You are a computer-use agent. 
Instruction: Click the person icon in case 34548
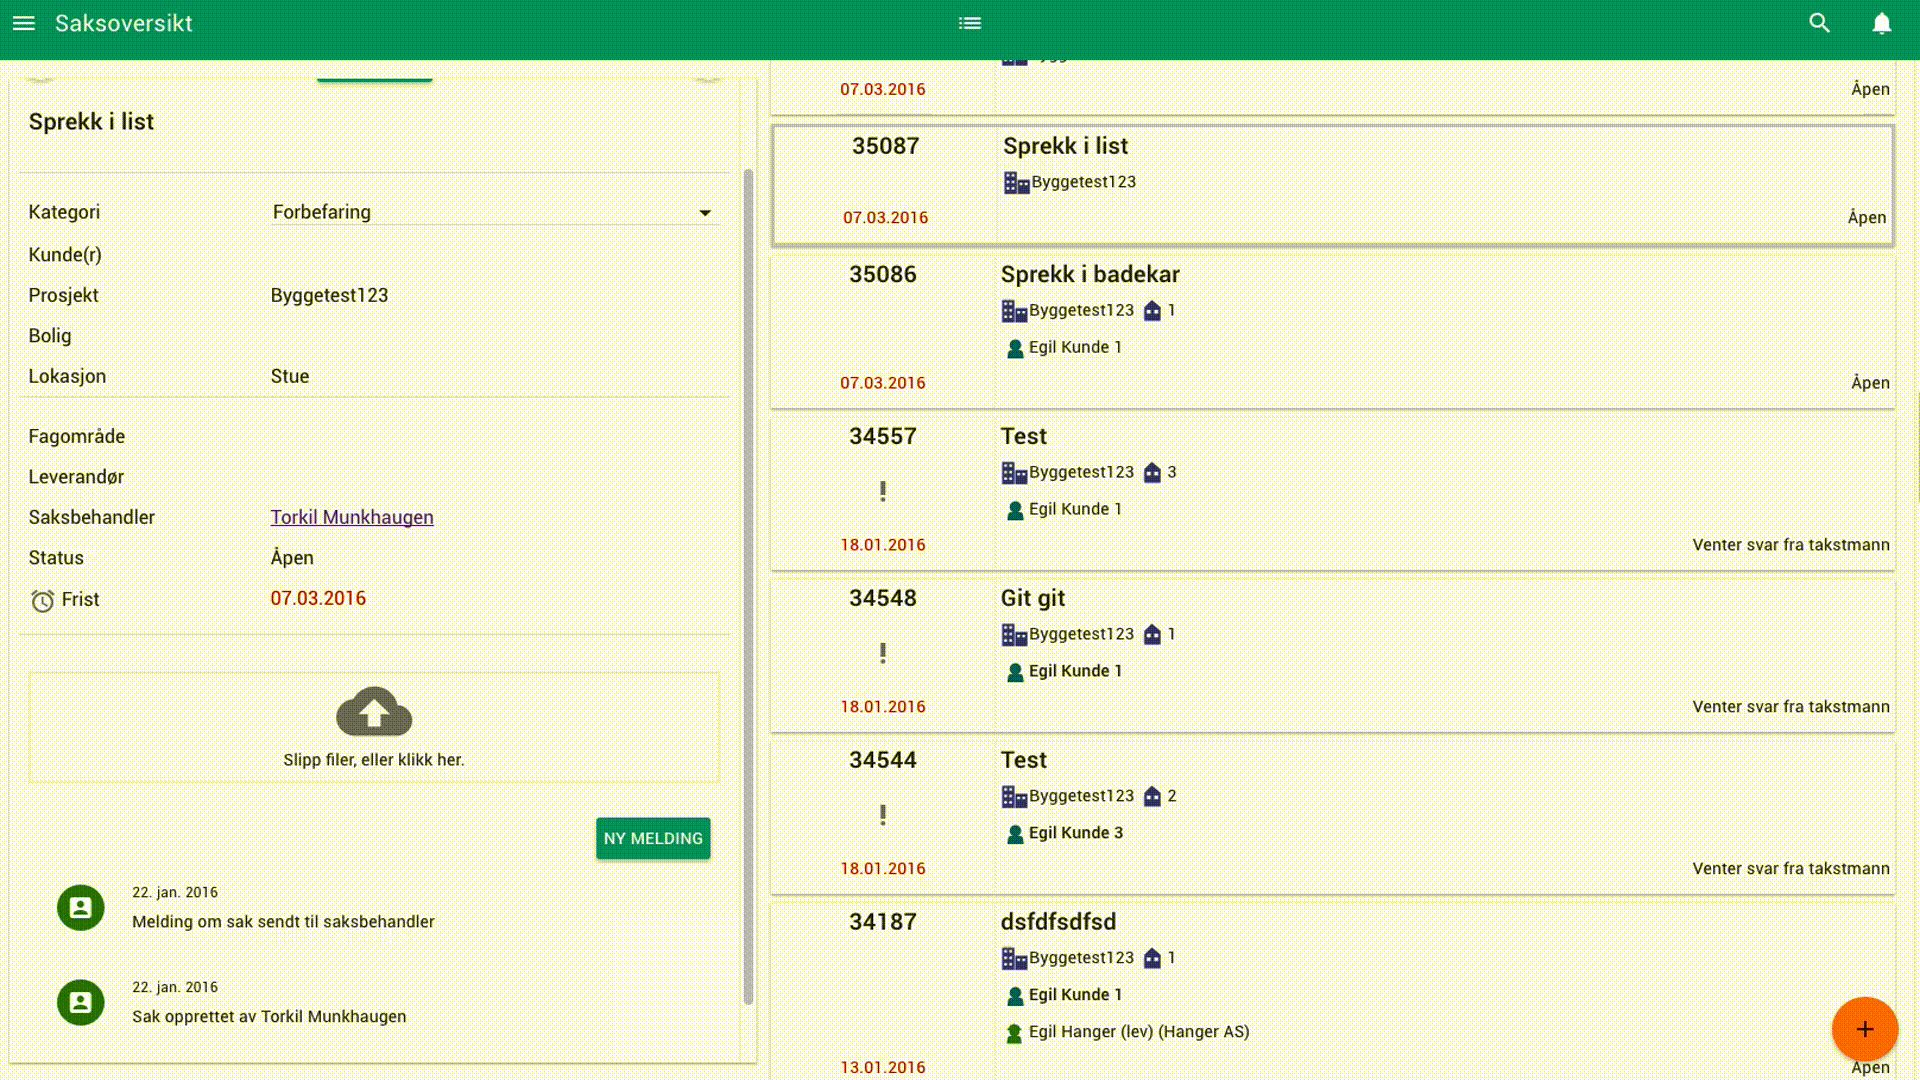(x=1015, y=672)
